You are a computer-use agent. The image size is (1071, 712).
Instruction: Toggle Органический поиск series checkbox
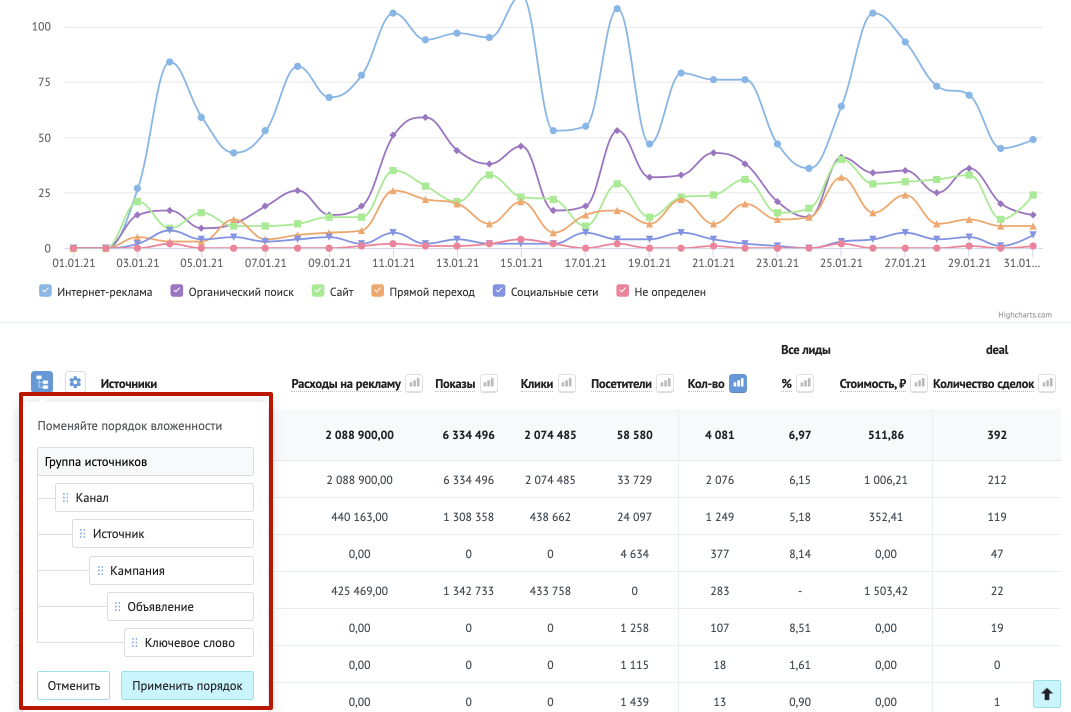click(x=176, y=291)
